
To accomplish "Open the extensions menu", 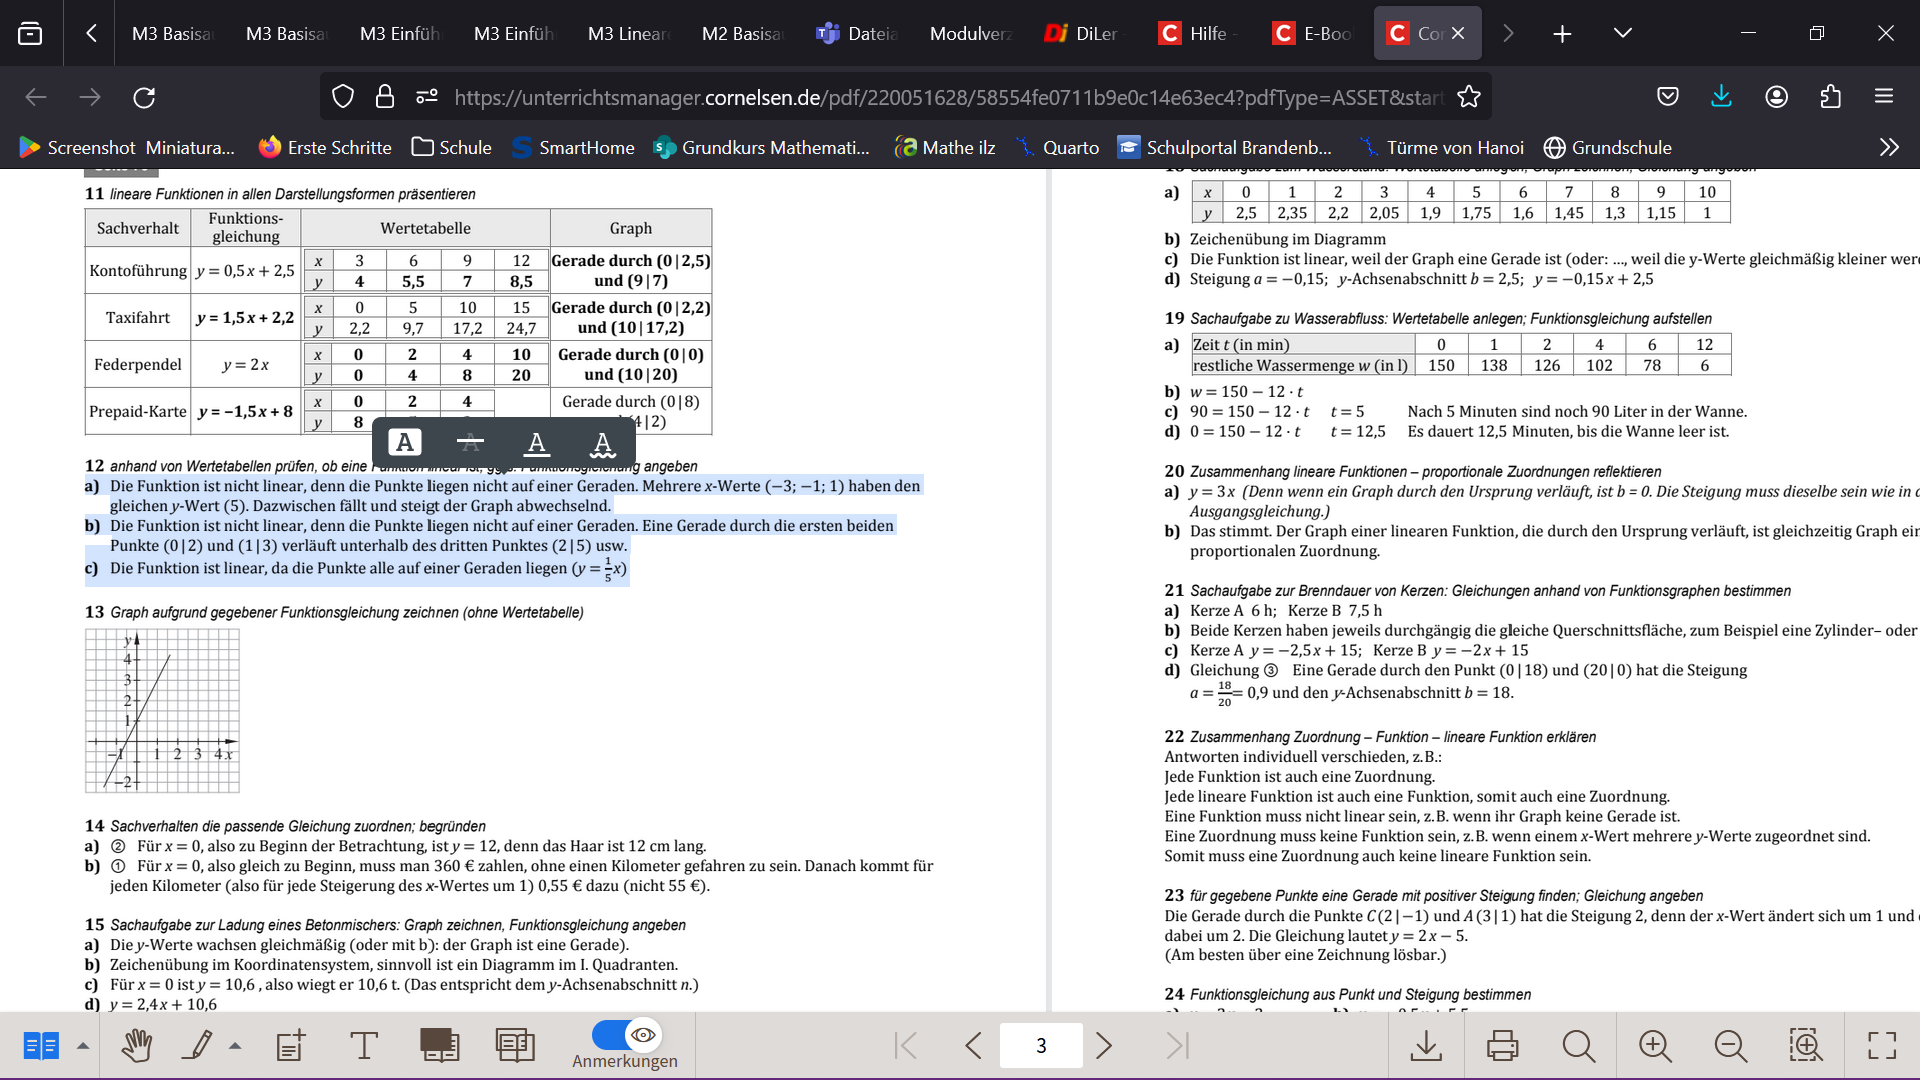I will [x=1830, y=97].
